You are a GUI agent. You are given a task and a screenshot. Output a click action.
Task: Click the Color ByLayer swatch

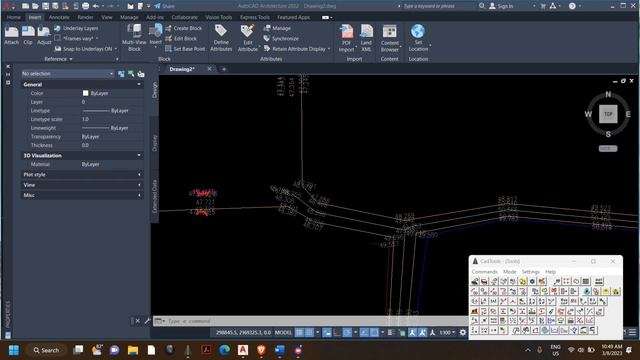pyautogui.click(x=85, y=93)
